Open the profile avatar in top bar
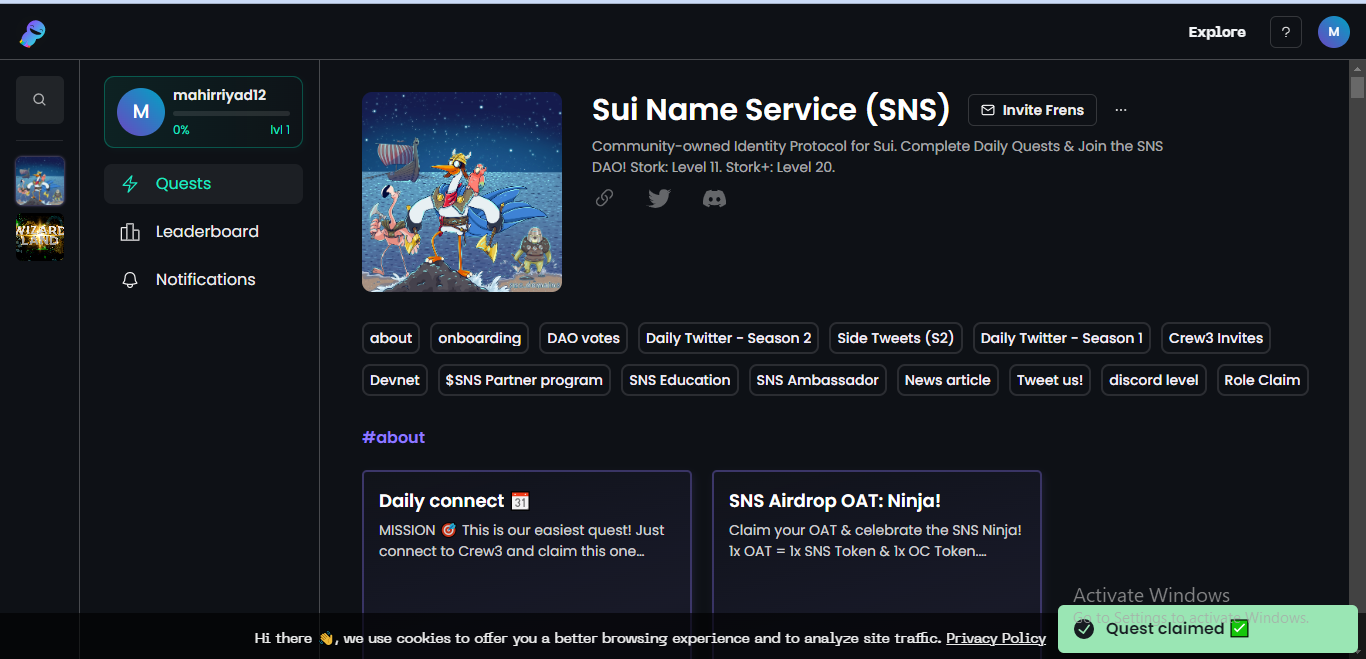The width and height of the screenshot is (1366, 659). [1334, 32]
